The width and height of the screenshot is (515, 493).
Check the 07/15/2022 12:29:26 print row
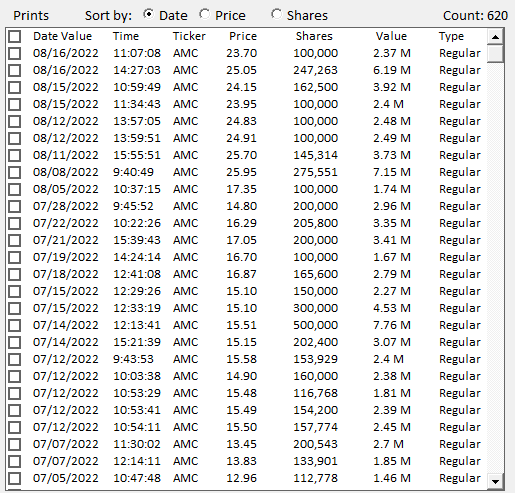tap(15, 291)
